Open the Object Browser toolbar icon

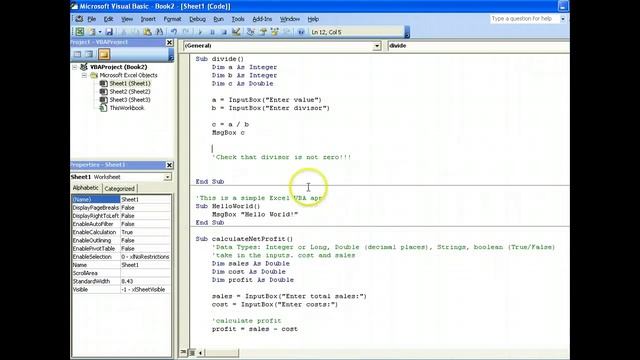pos(275,32)
